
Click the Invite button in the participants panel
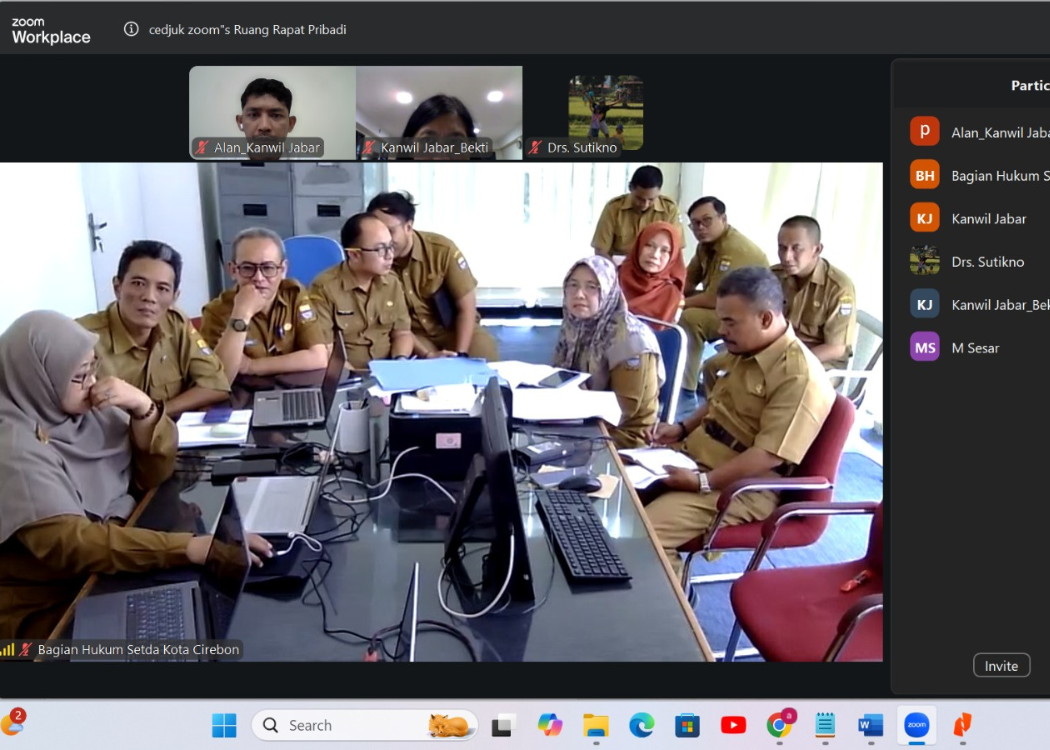click(1001, 666)
